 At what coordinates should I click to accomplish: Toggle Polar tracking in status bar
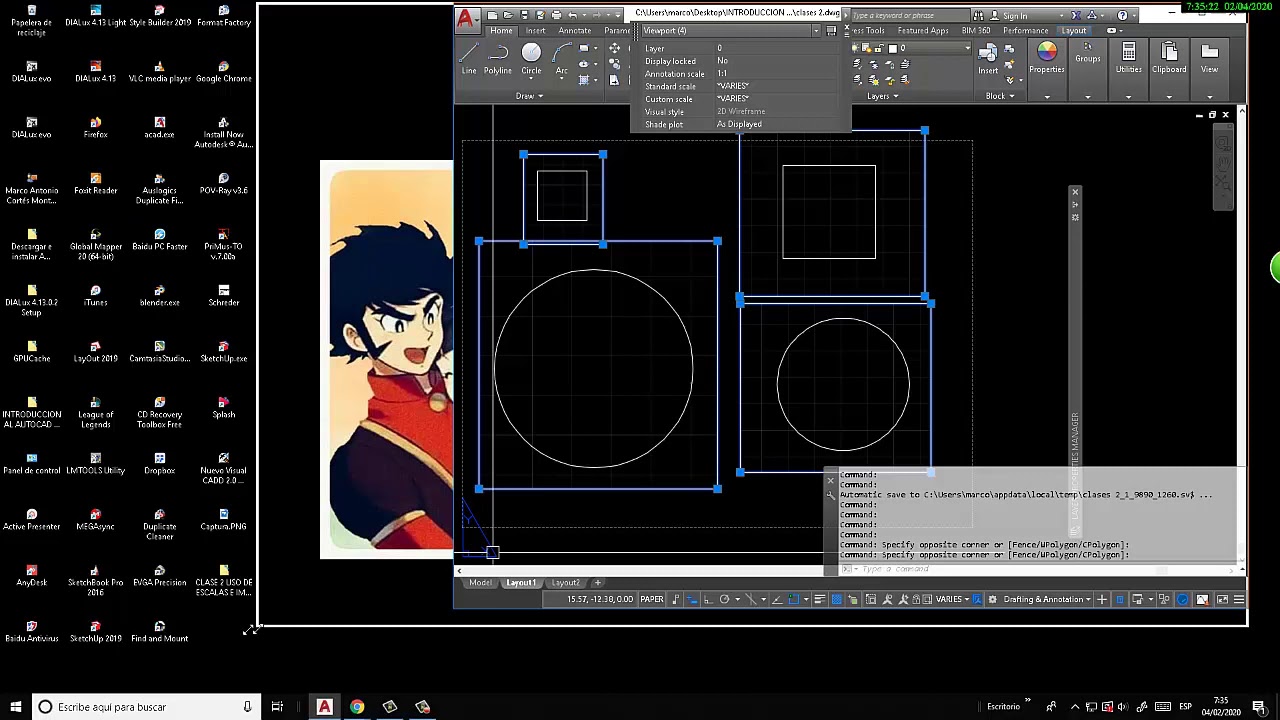[x=725, y=599]
